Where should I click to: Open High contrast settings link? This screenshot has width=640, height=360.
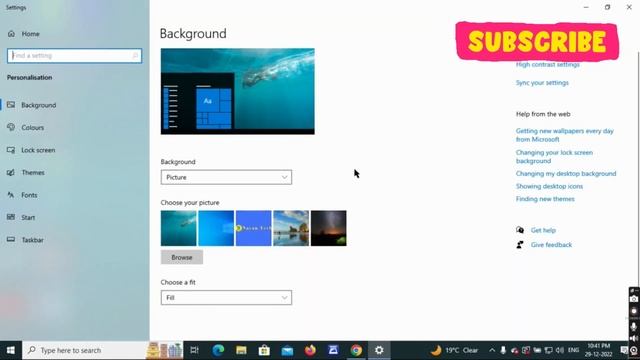[x=548, y=64]
